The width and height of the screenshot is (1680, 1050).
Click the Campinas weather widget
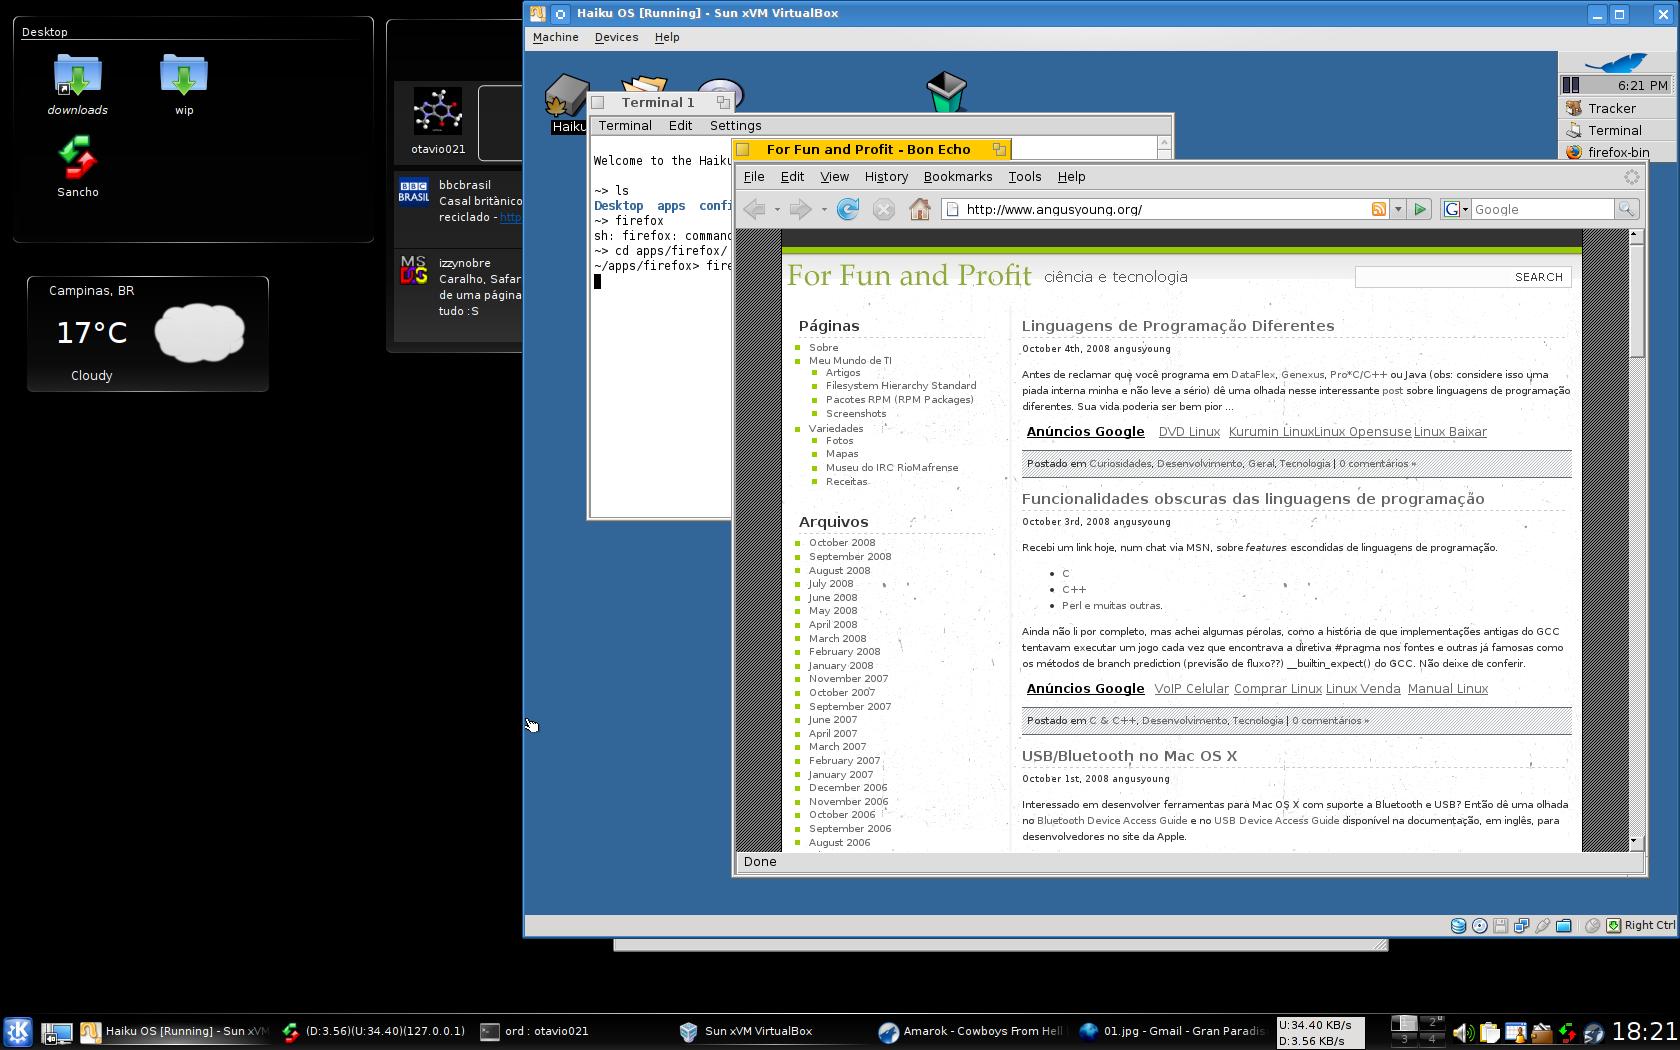pos(148,334)
